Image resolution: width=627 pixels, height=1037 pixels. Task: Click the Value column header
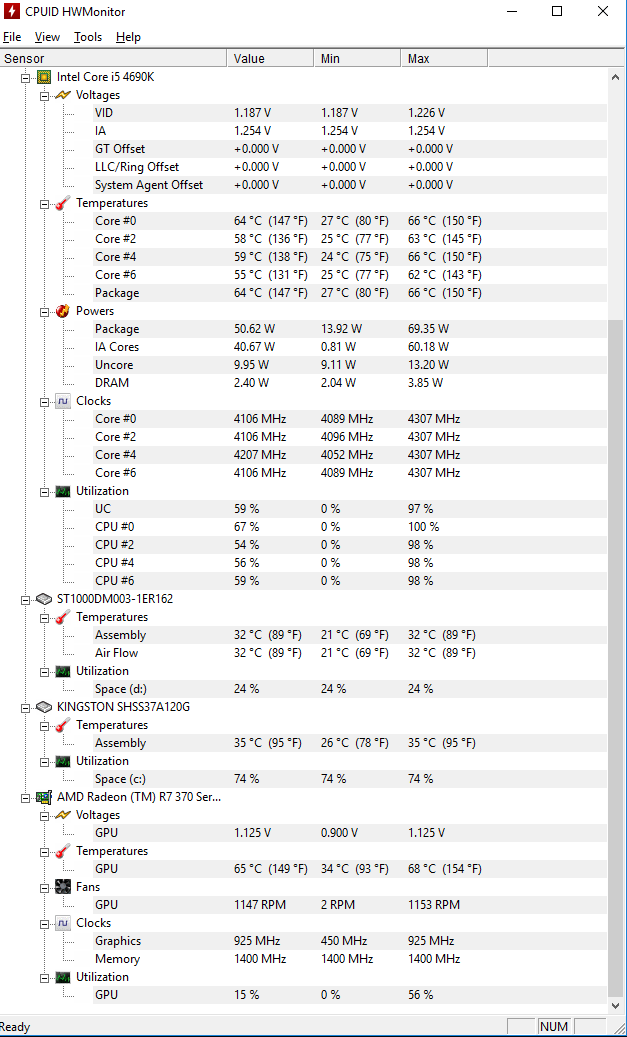pos(271,58)
